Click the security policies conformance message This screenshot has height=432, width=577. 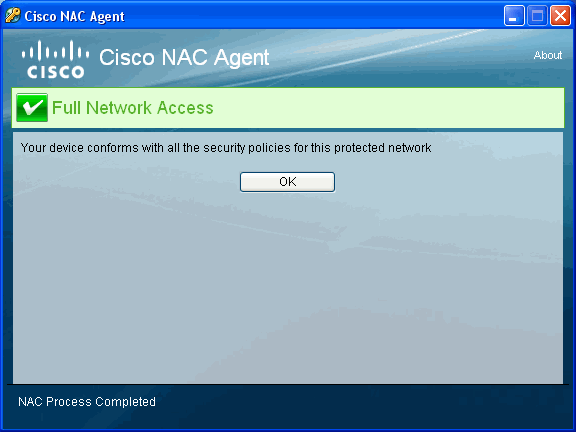click(x=226, y=148)
